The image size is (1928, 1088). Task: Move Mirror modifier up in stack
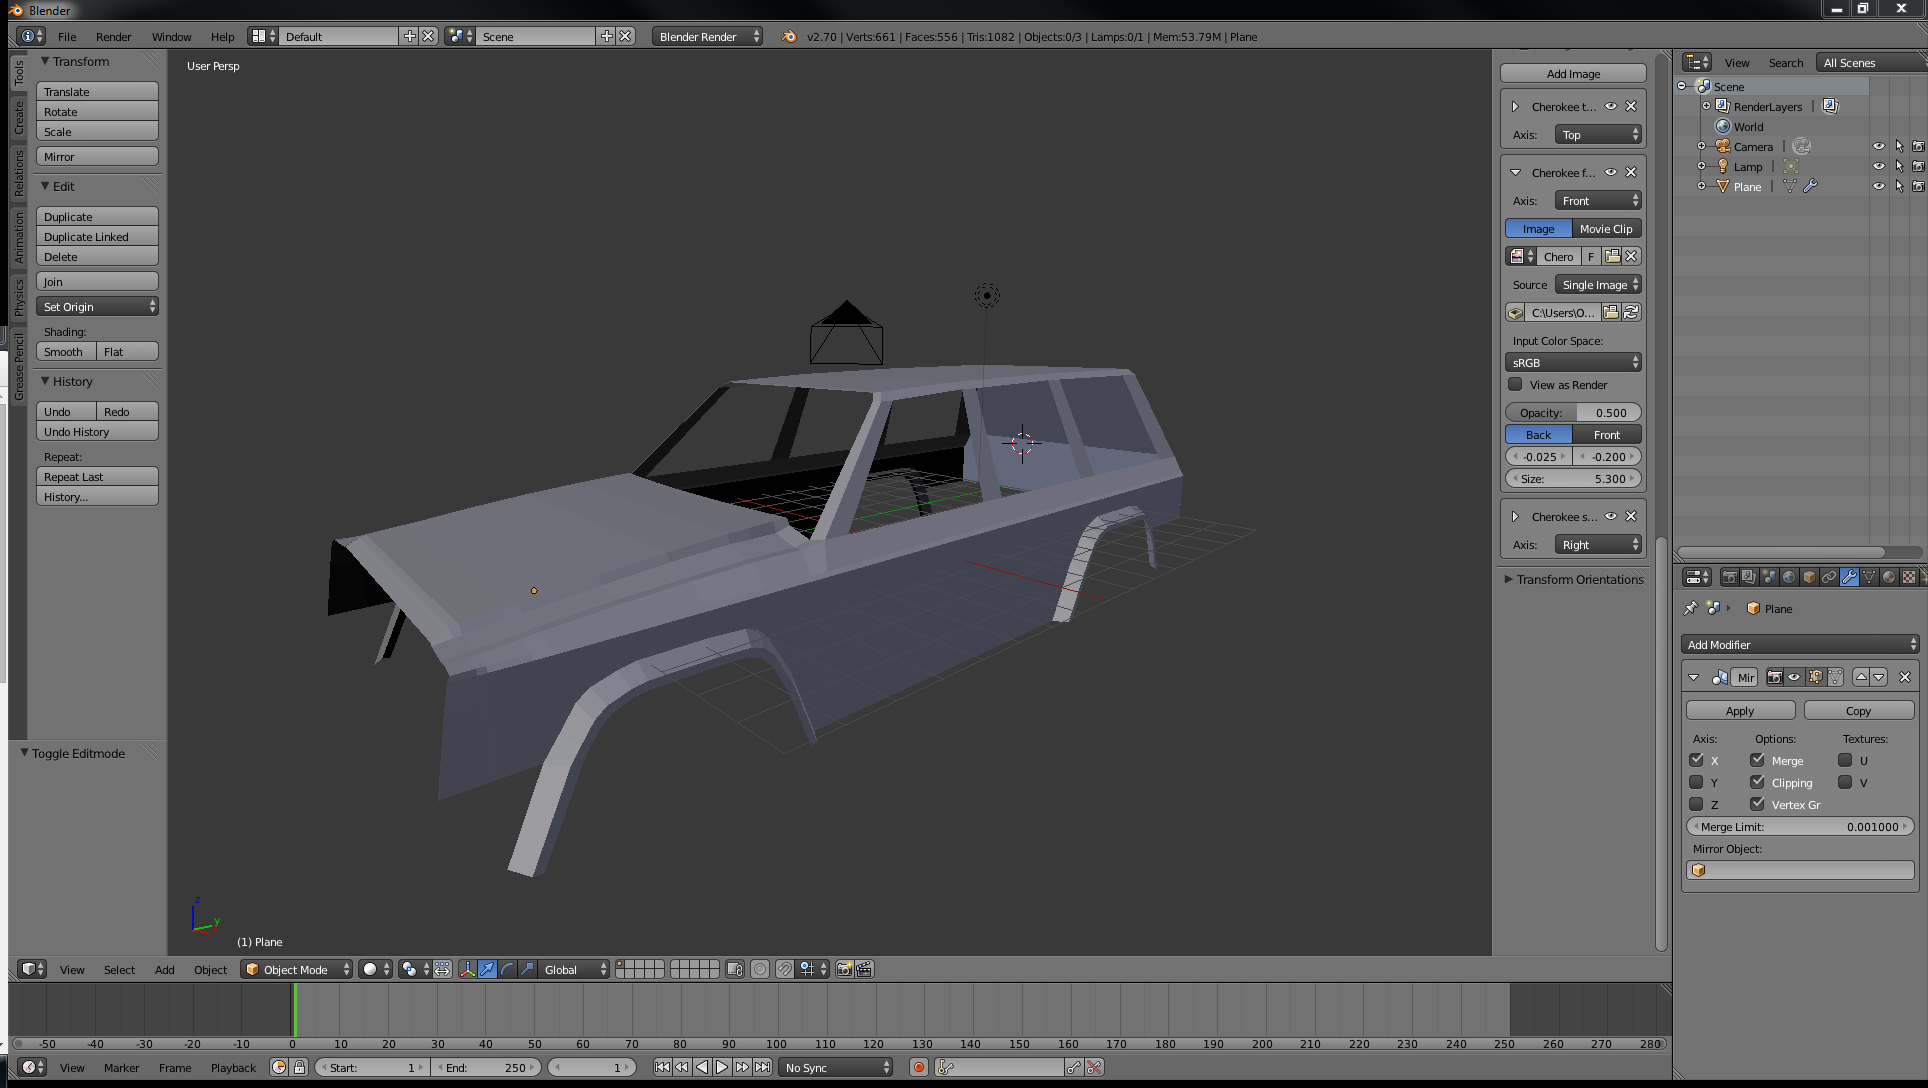point(1861,677)
